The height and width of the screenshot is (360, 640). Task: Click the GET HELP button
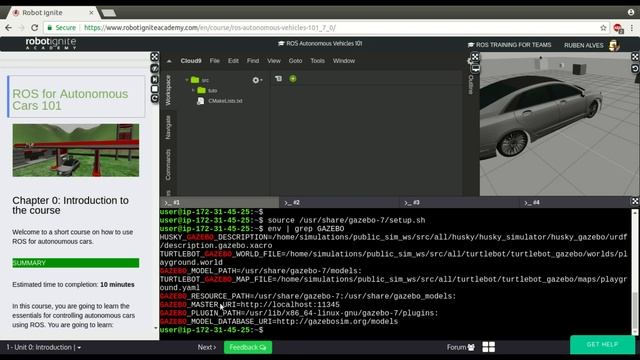point(602,345)
